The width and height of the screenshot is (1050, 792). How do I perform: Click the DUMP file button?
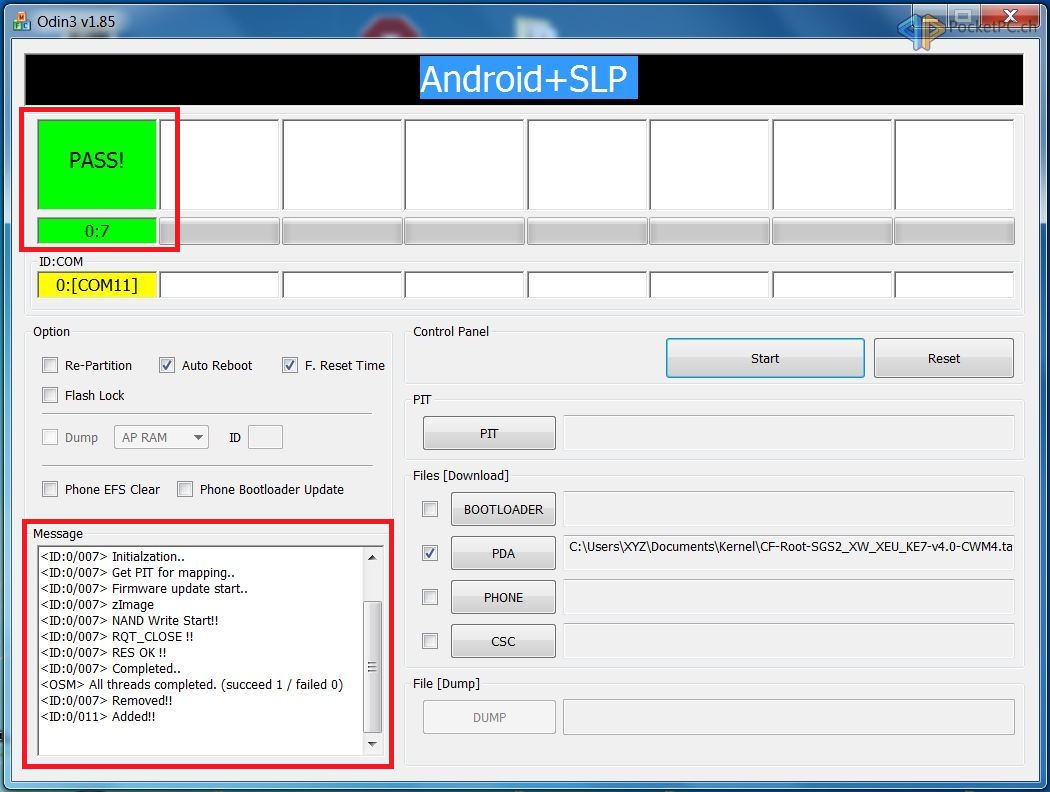pyautogui.click(x=489, y=717)
